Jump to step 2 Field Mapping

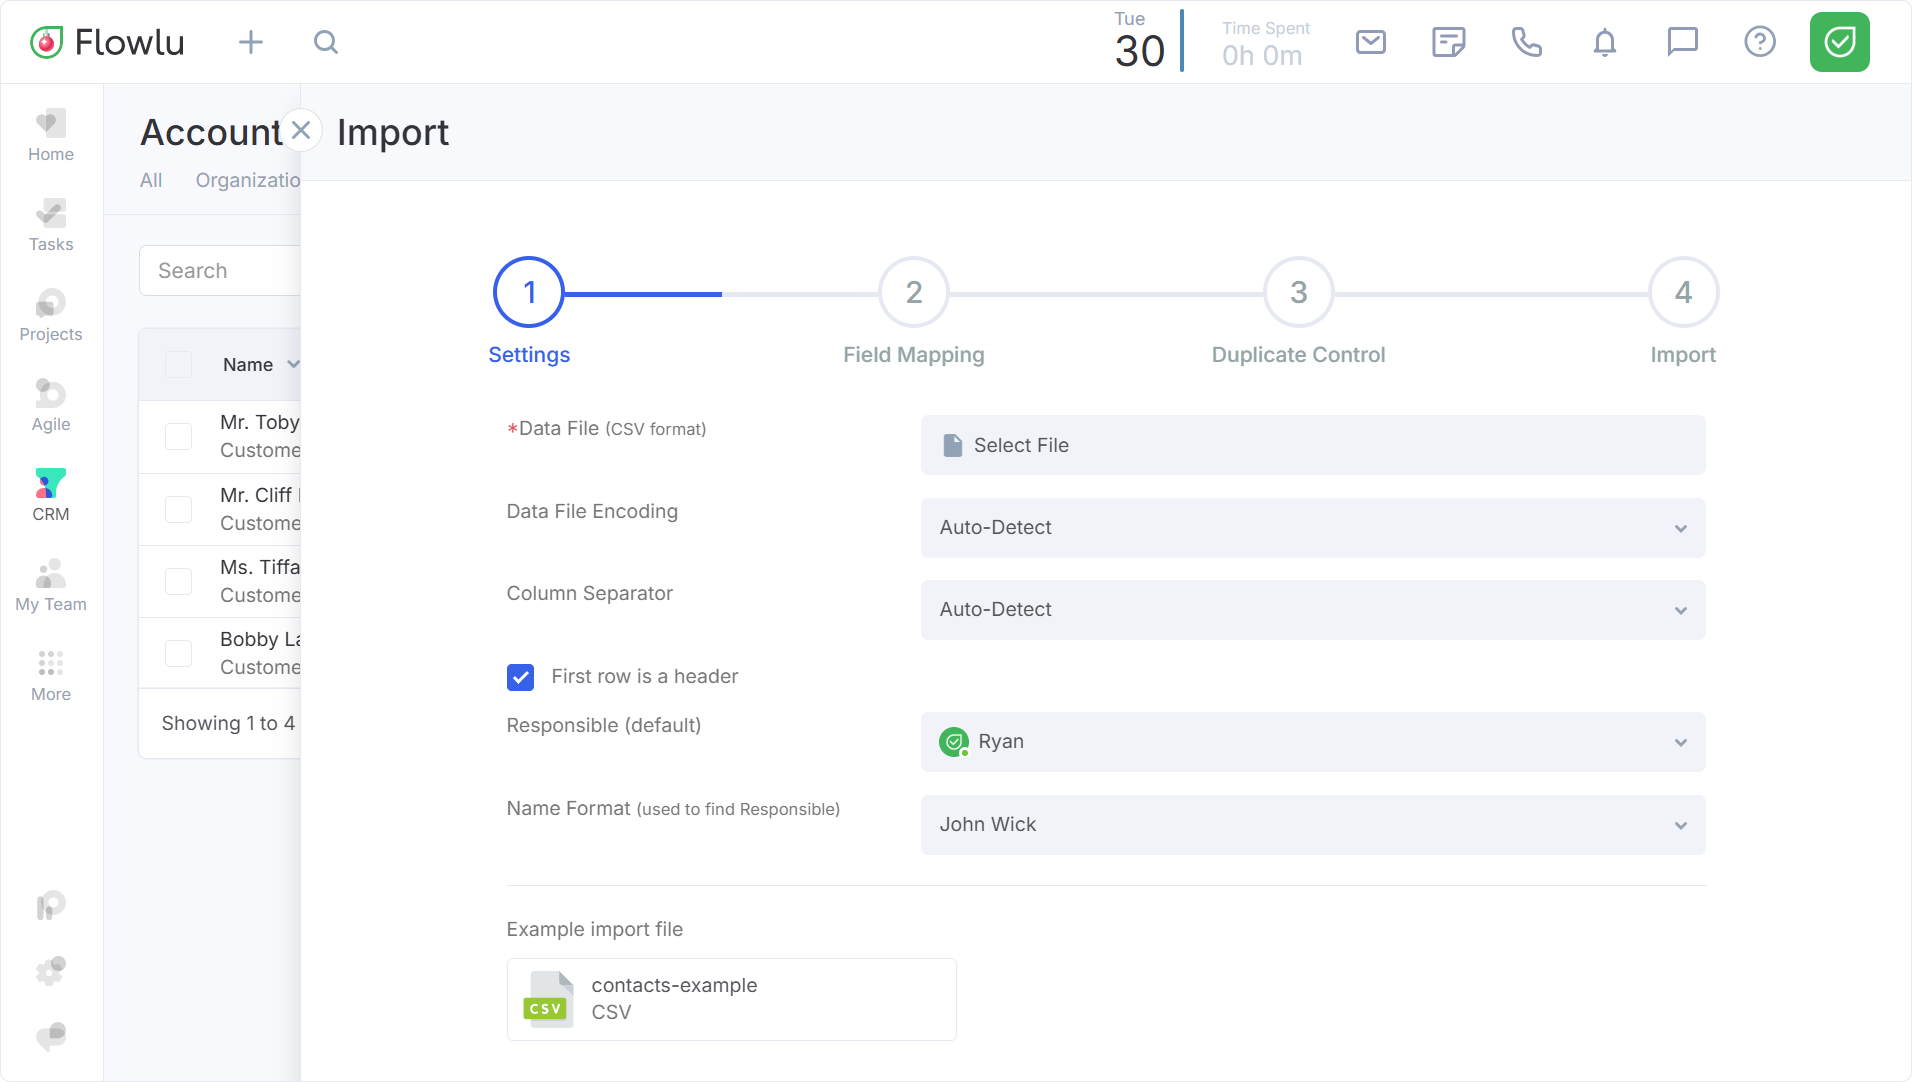pyautogui.click(x=913, y=293)
